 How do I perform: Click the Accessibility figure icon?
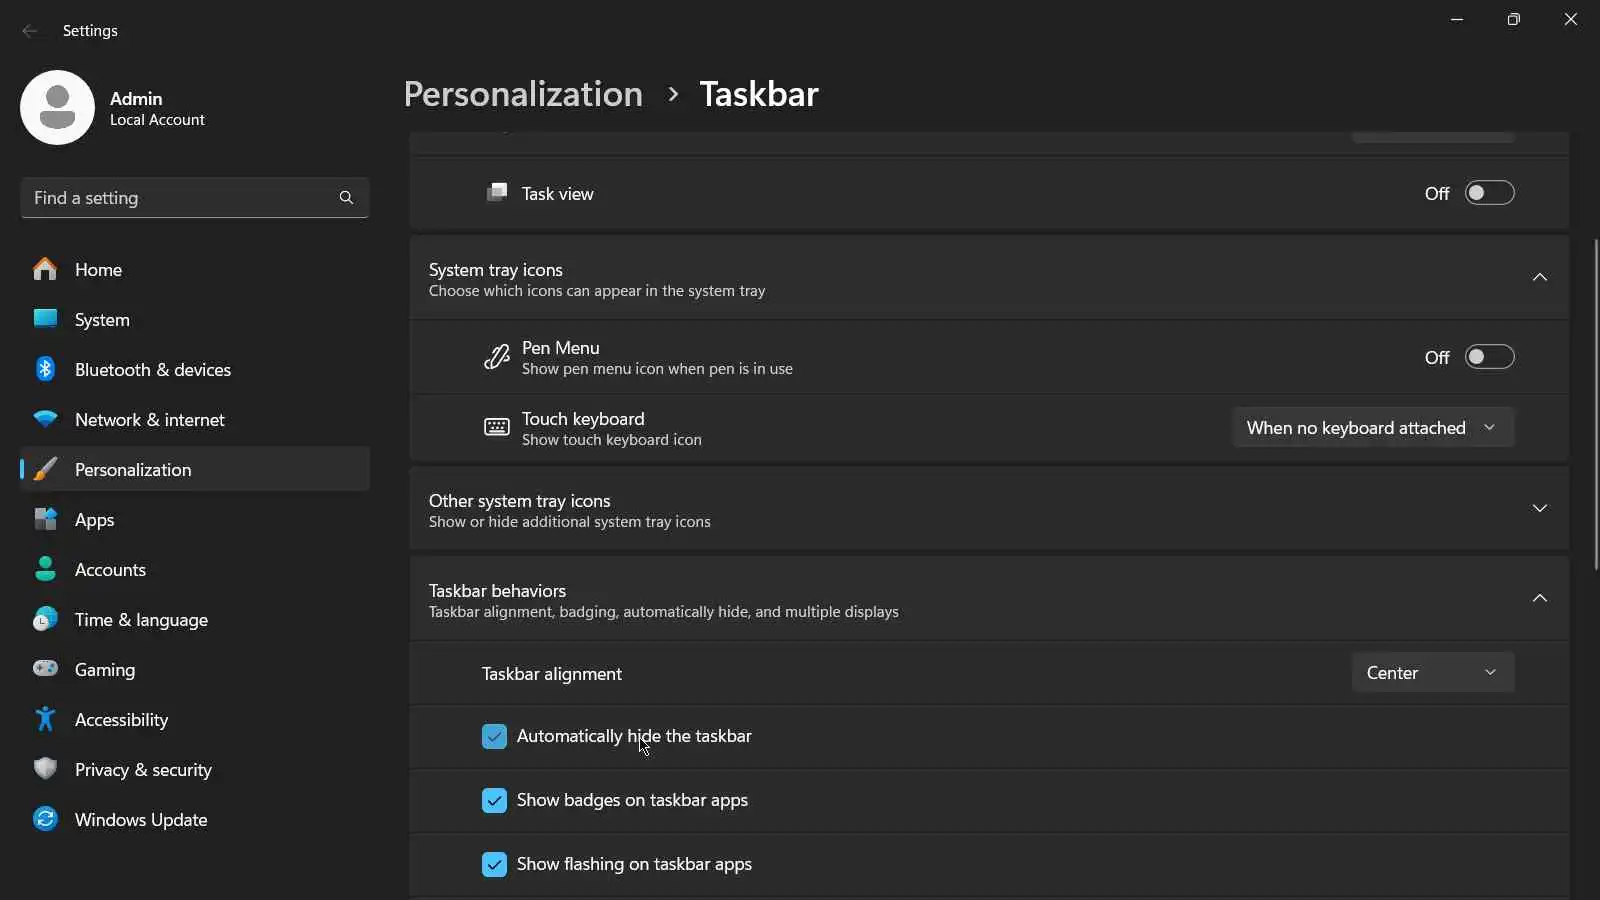pos(45,719)
